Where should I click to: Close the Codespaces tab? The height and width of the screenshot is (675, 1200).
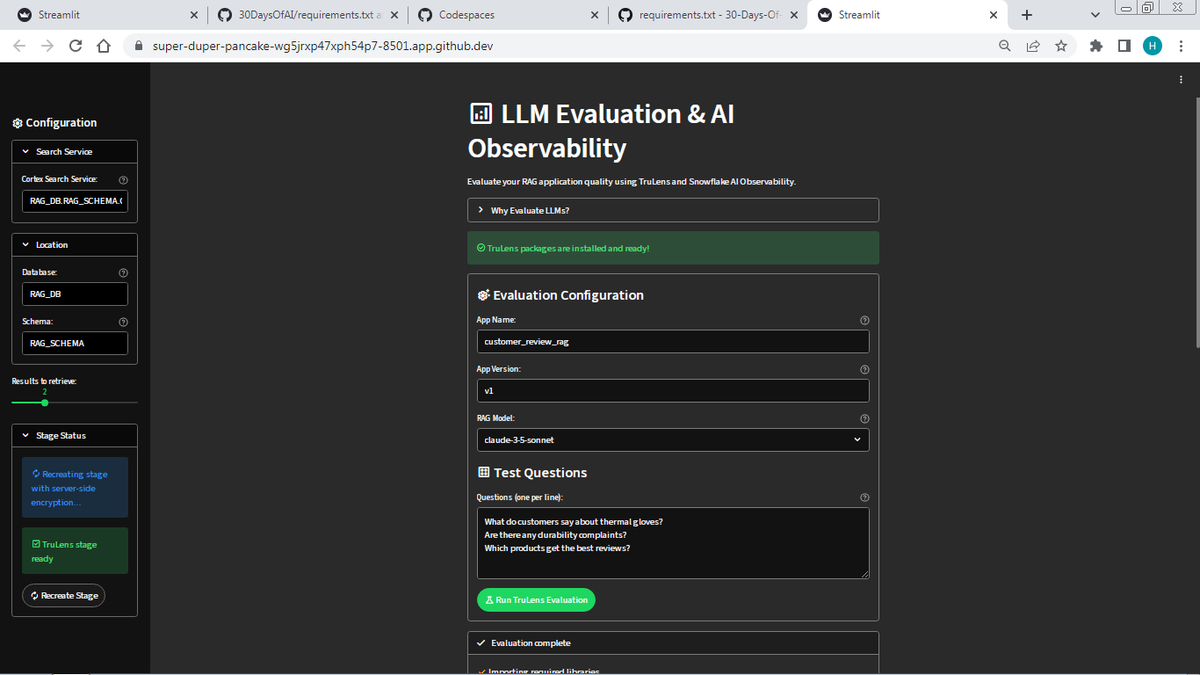tap(595, 15)
